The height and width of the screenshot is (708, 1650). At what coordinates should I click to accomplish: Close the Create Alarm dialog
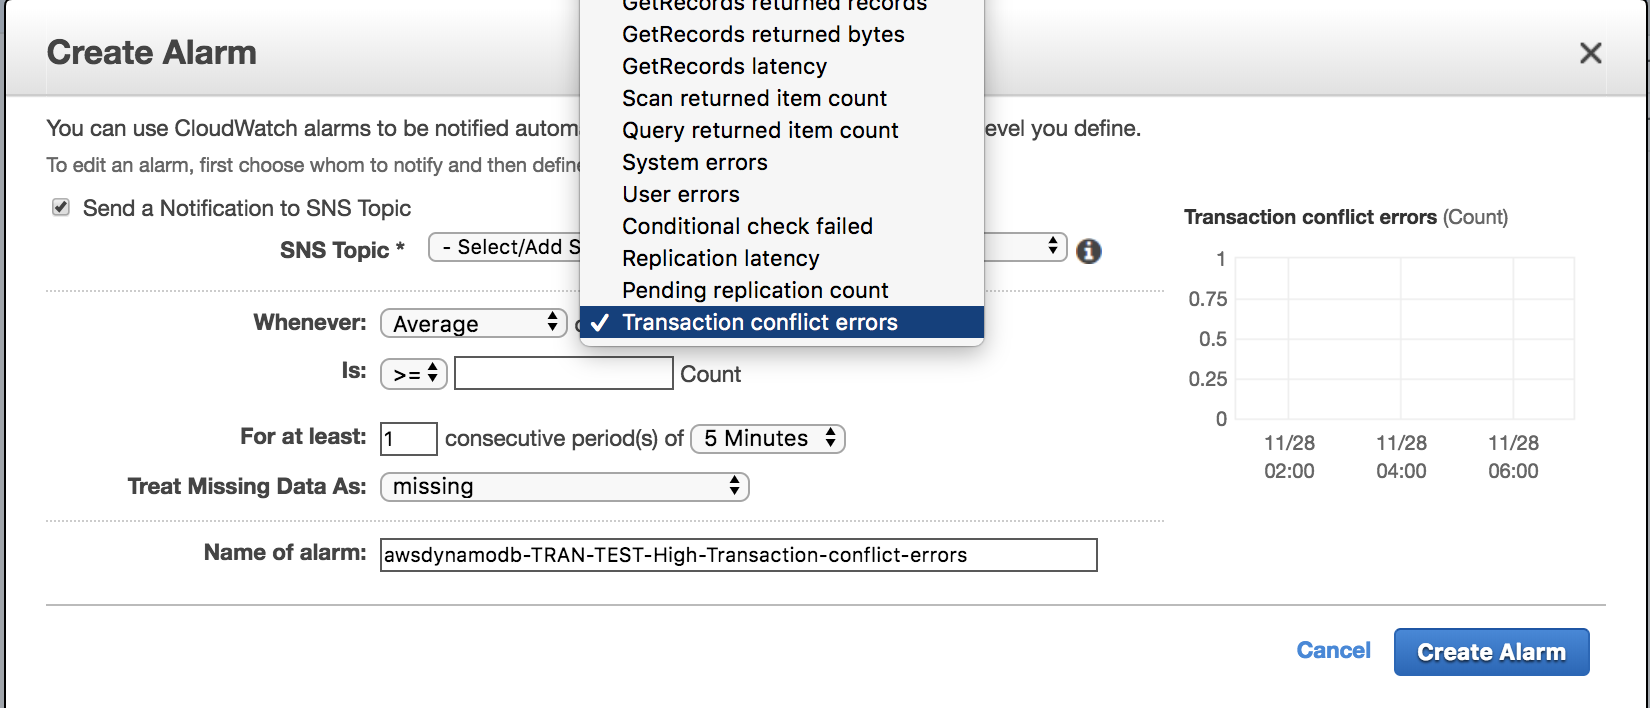click(1590, 53)
